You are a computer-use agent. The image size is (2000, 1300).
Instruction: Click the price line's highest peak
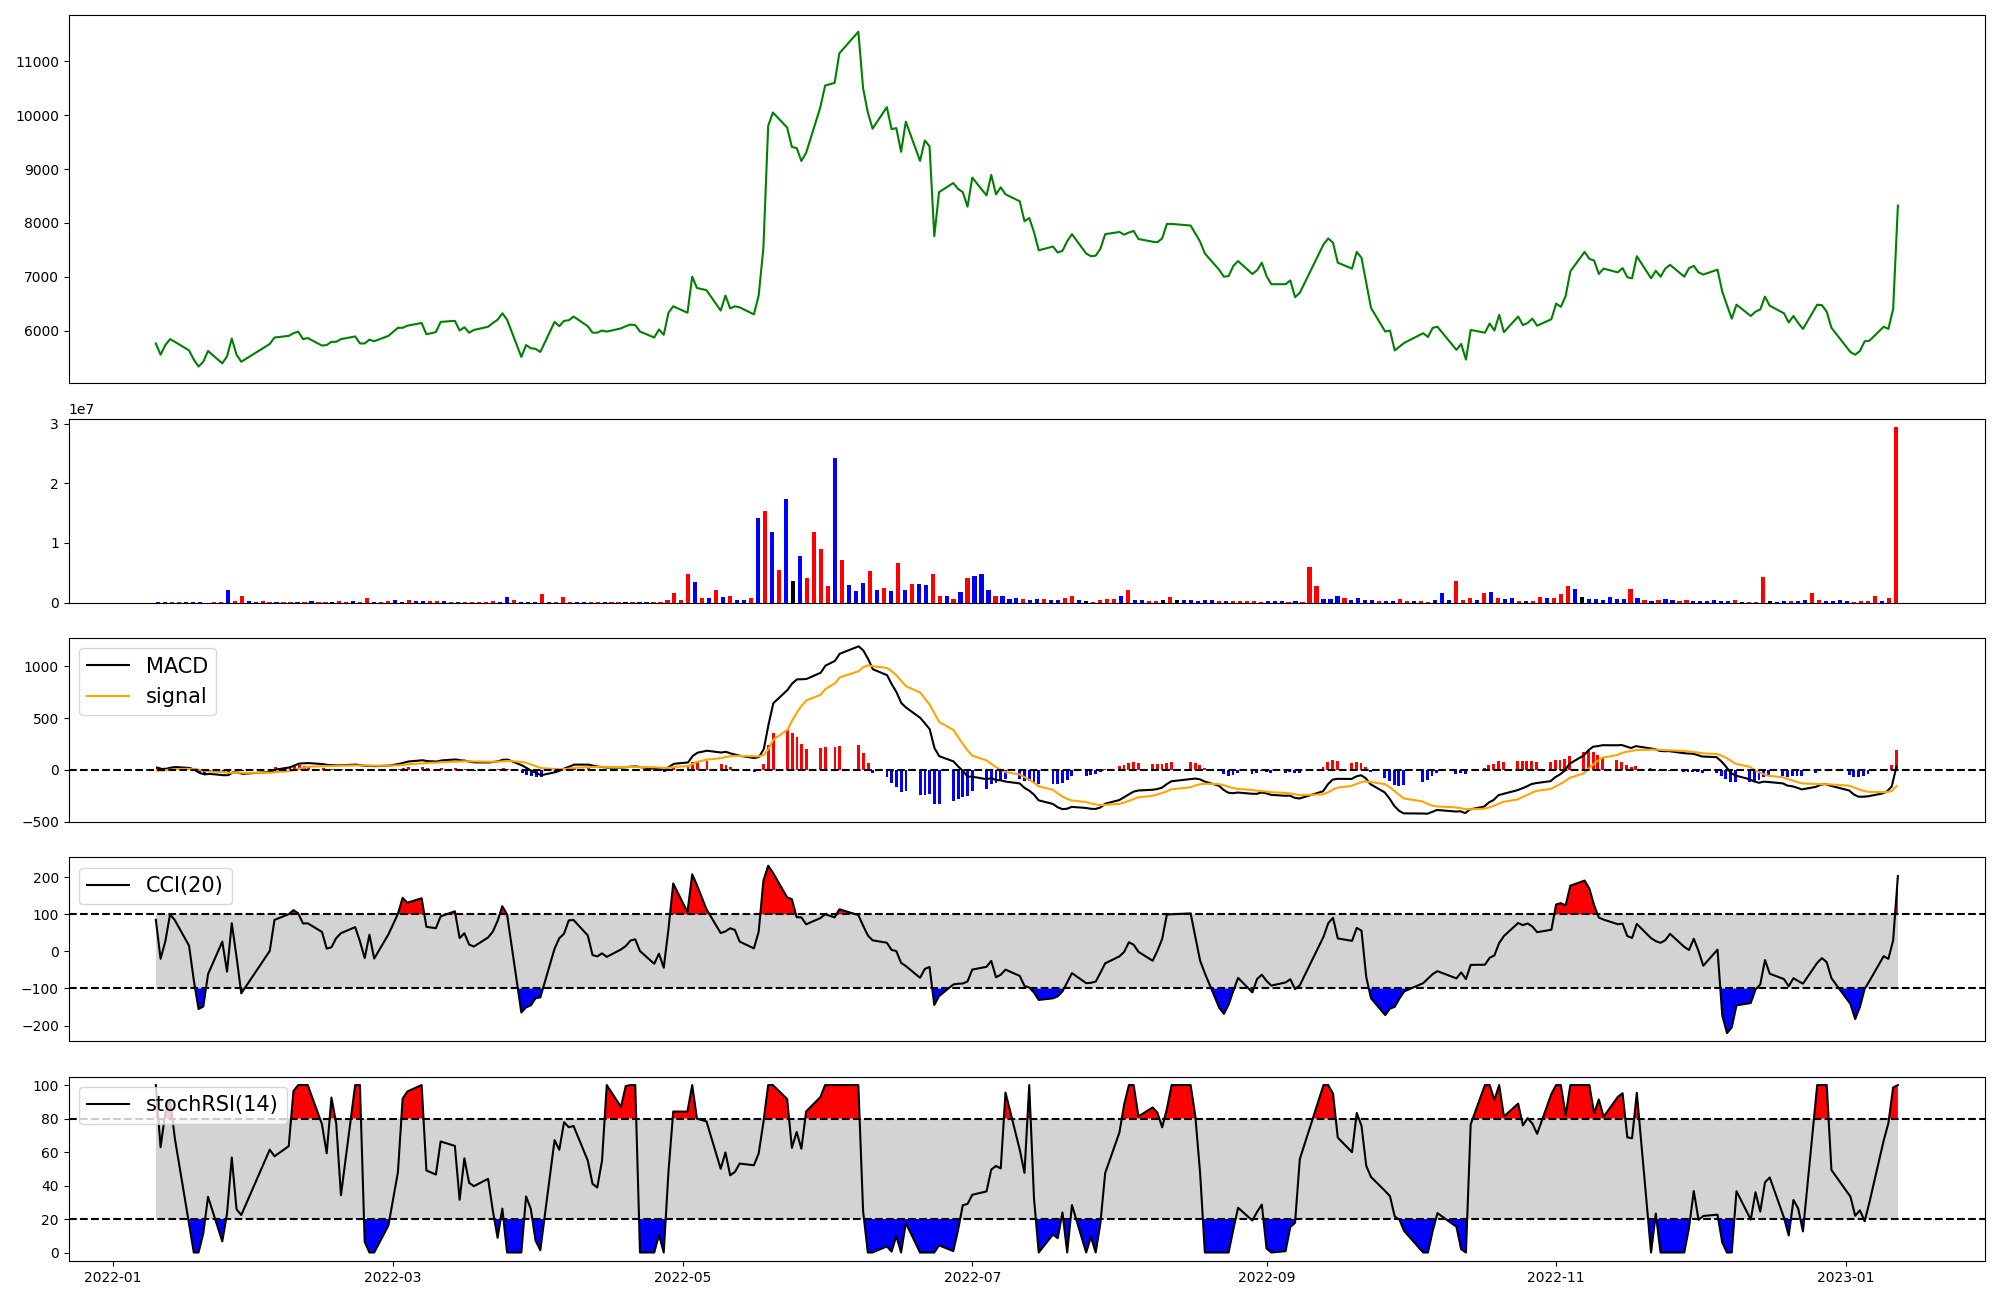click(858, 32)
